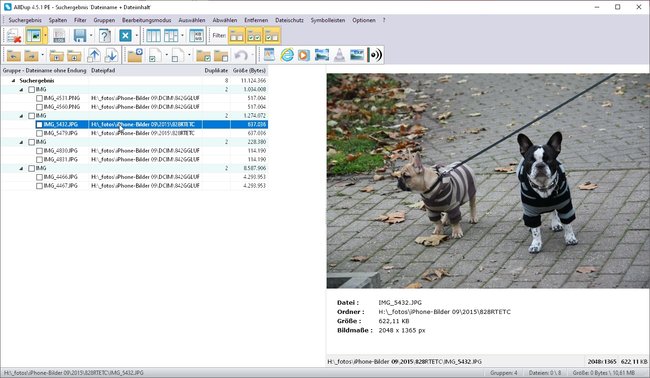Open the dropdown arrow beside the preview panel button
Screen dimensions: 650x378
pyautogui.click(x=45, y=36)
